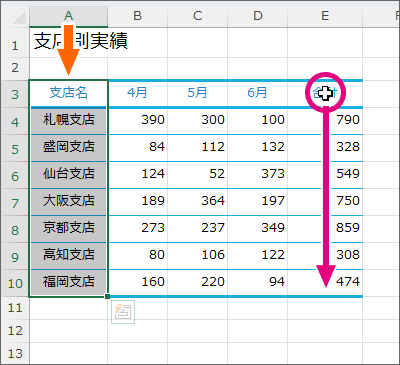Select row 11 header
400x365 pixels.
(x=15, y=308)
